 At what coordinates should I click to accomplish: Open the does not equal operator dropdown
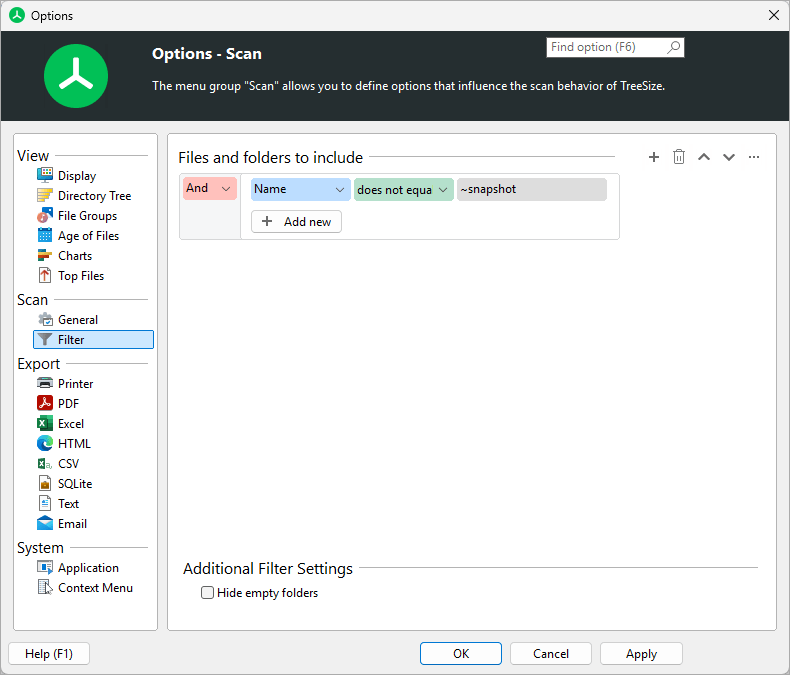tap(404, 189)
